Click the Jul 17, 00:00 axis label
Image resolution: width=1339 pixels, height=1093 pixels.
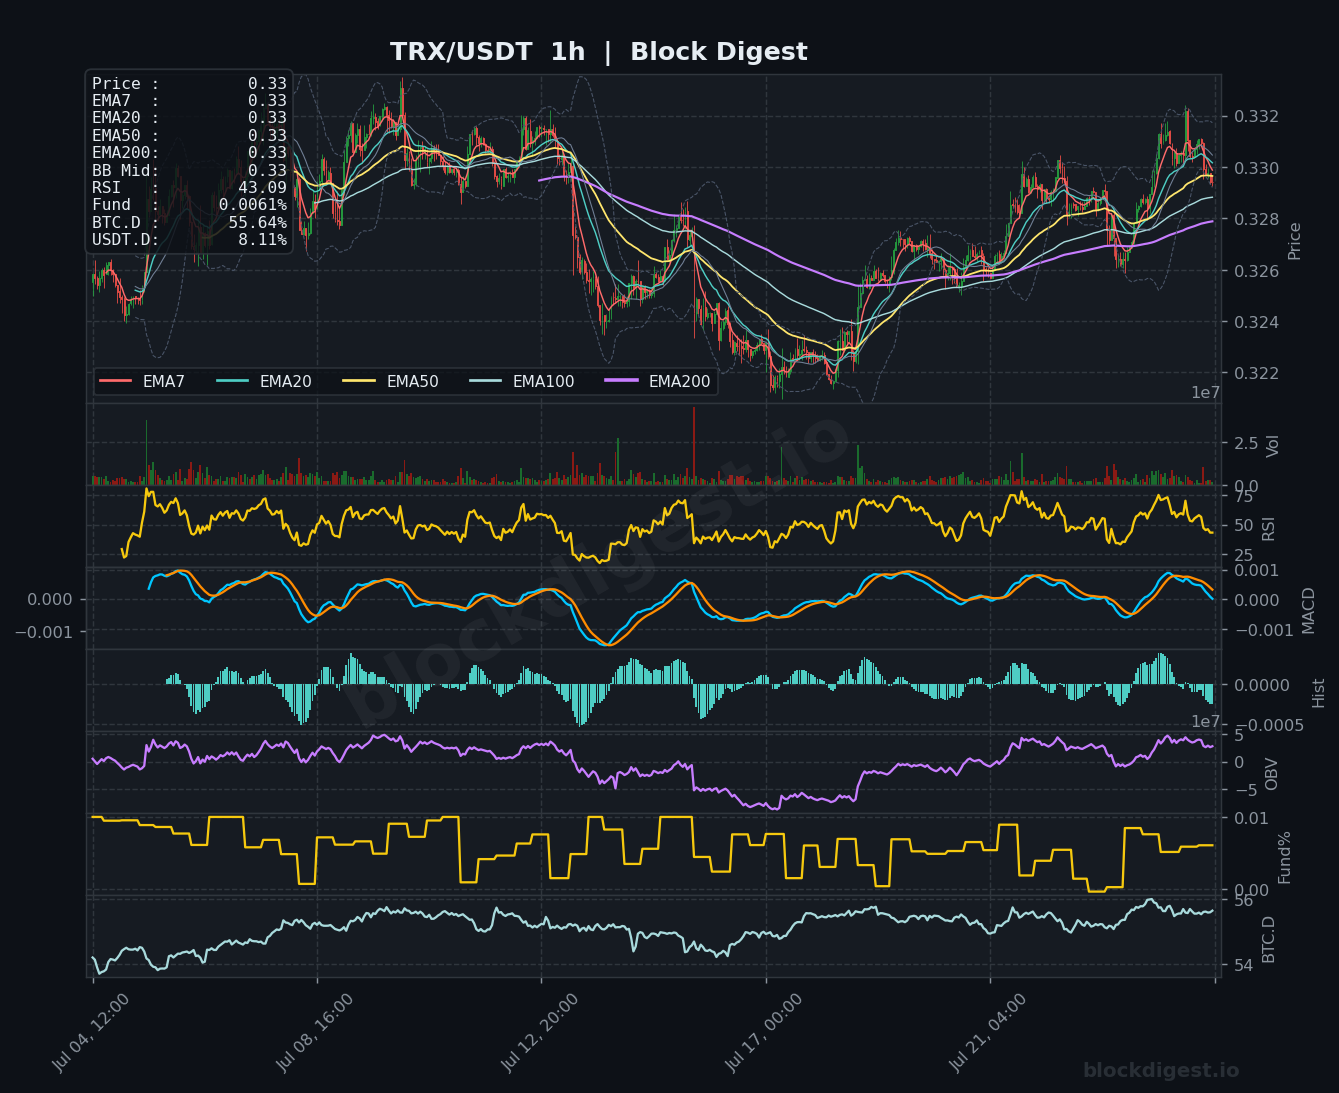pyautogui.click(x=764, y=1033)
